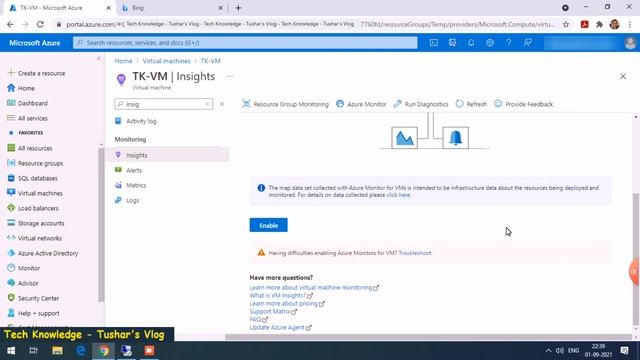Image resolution: width=640 pixels, height=360 pixels.
Task: Reload the page in Chrome
Action: (40, 24)
